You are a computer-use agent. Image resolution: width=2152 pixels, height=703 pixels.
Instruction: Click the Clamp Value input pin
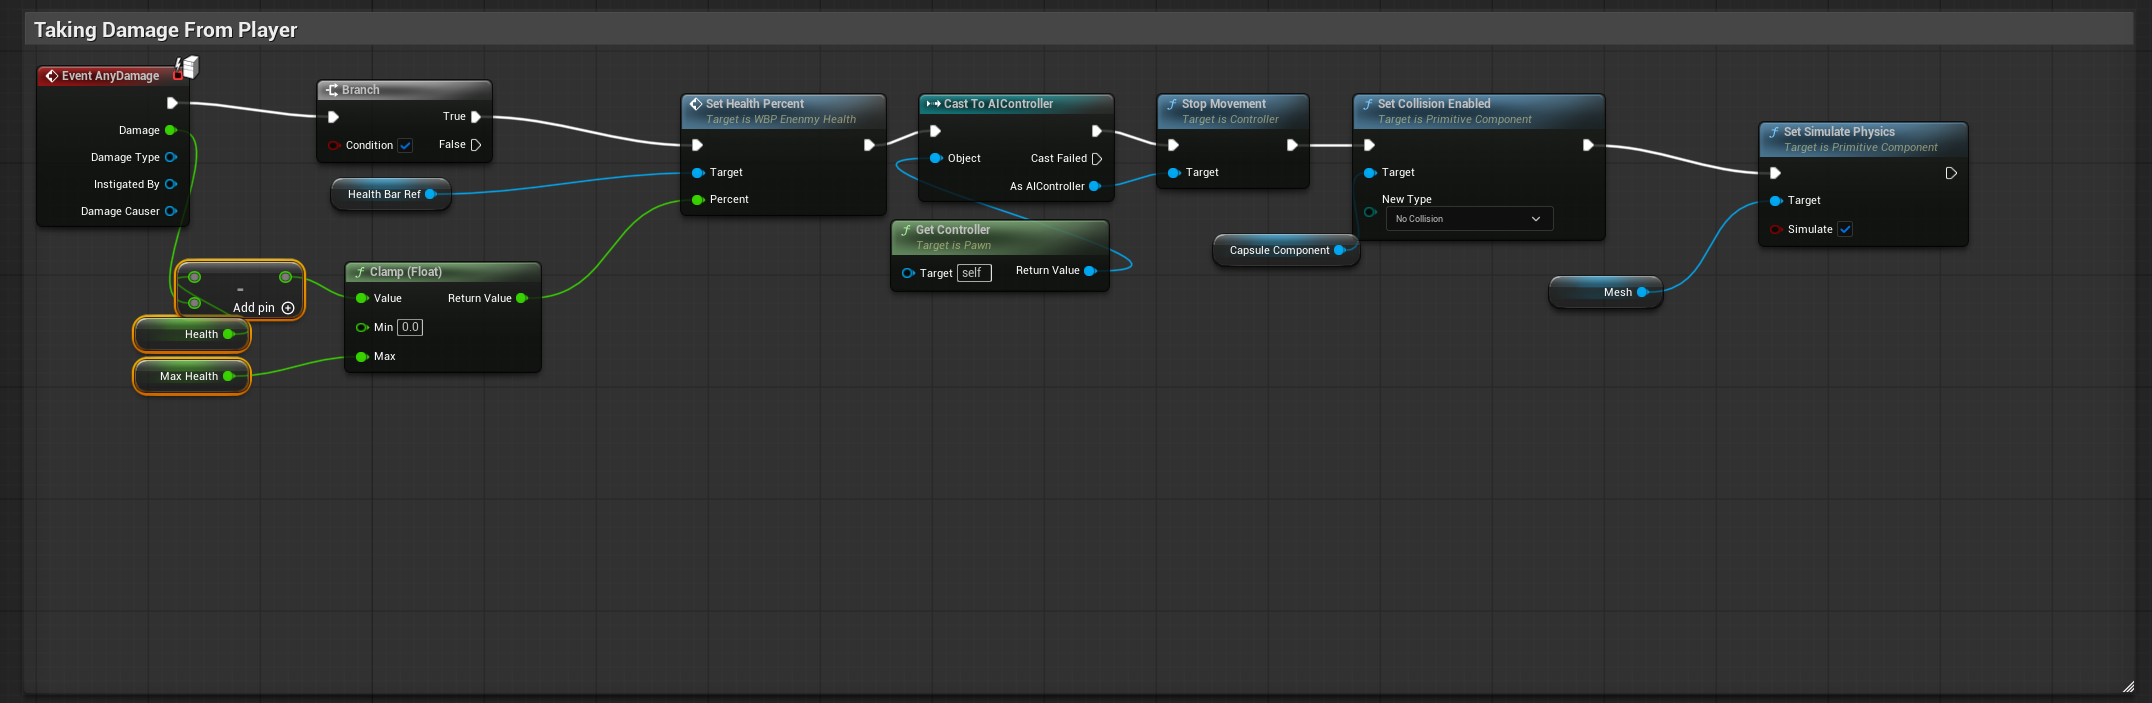point(362,298)
